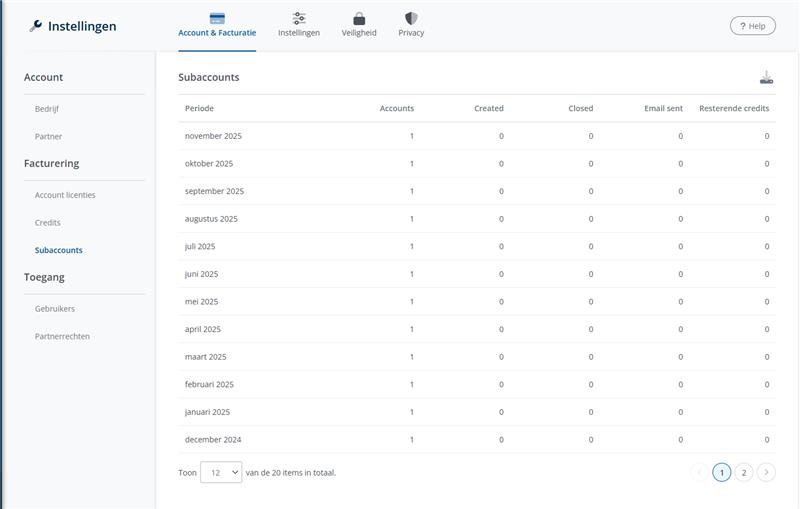Select Partner in the sidebar
This screenshot has height=509, width=800.
(48, 136)
